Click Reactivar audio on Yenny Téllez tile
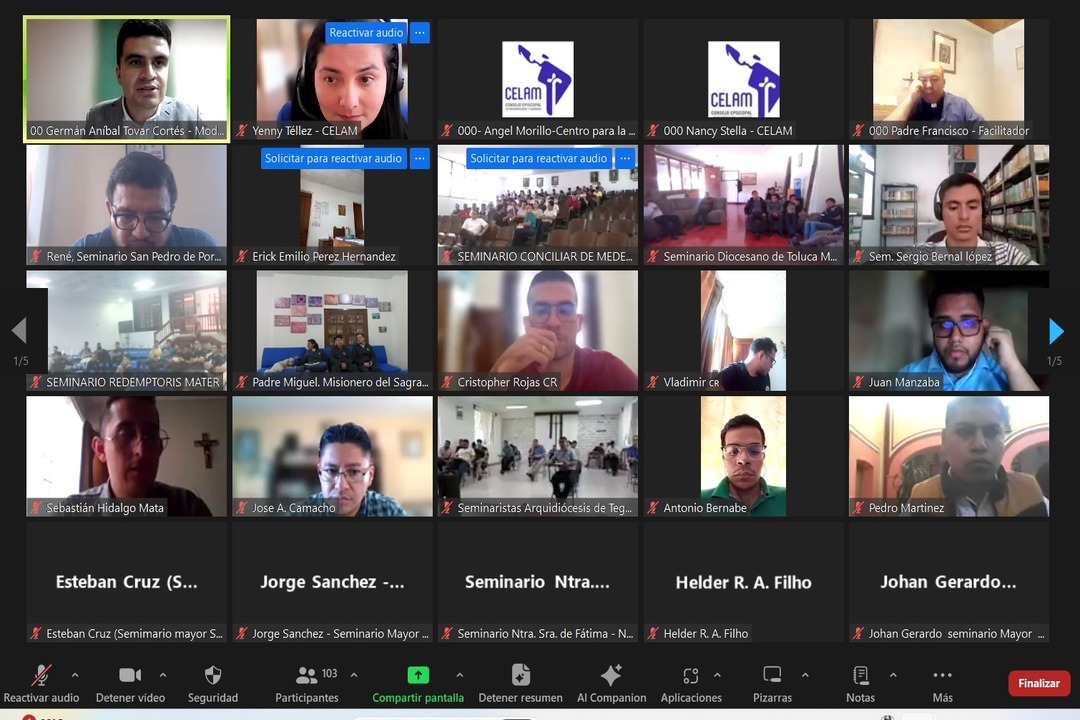Viewport: 1080px width, 720px height. (366, 33)
